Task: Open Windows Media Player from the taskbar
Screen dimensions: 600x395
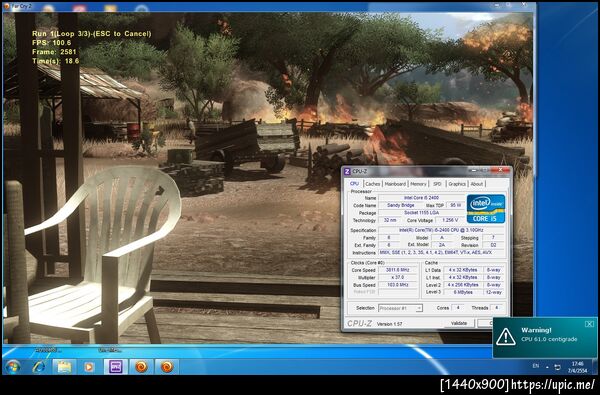Action: [89, 367]
